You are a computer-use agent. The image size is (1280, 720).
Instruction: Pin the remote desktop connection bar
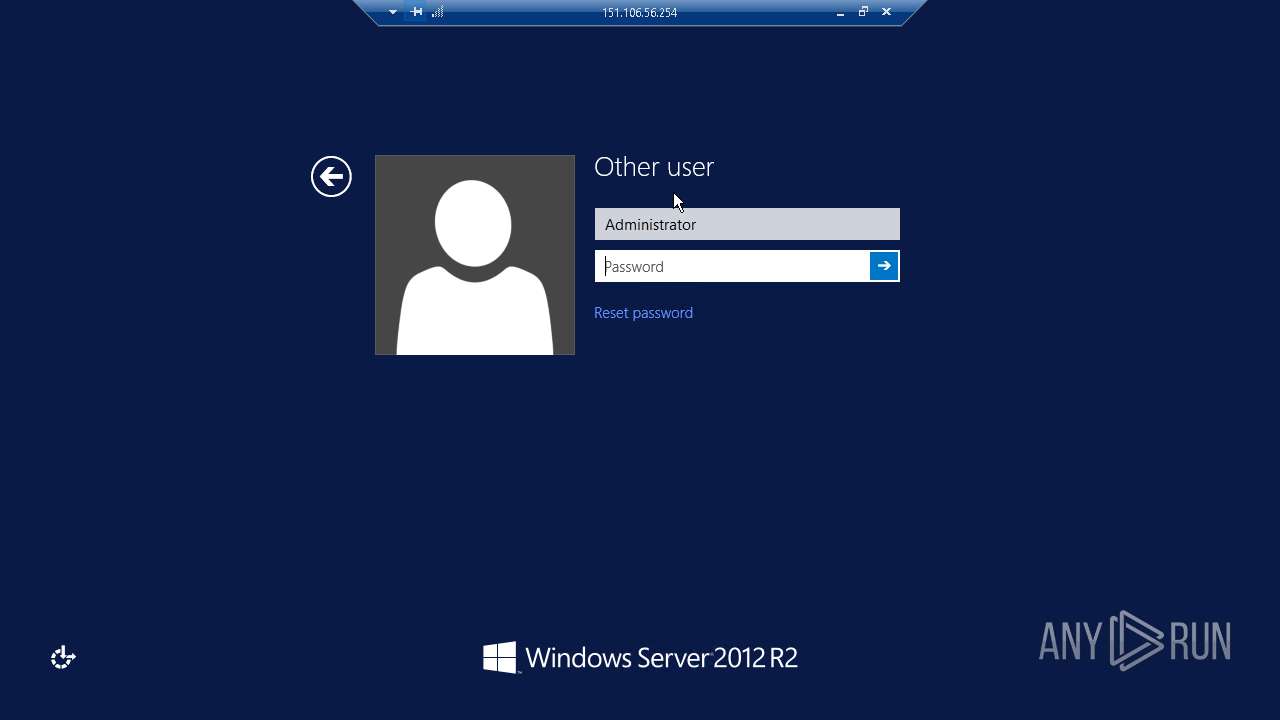[x=417, y=12]
